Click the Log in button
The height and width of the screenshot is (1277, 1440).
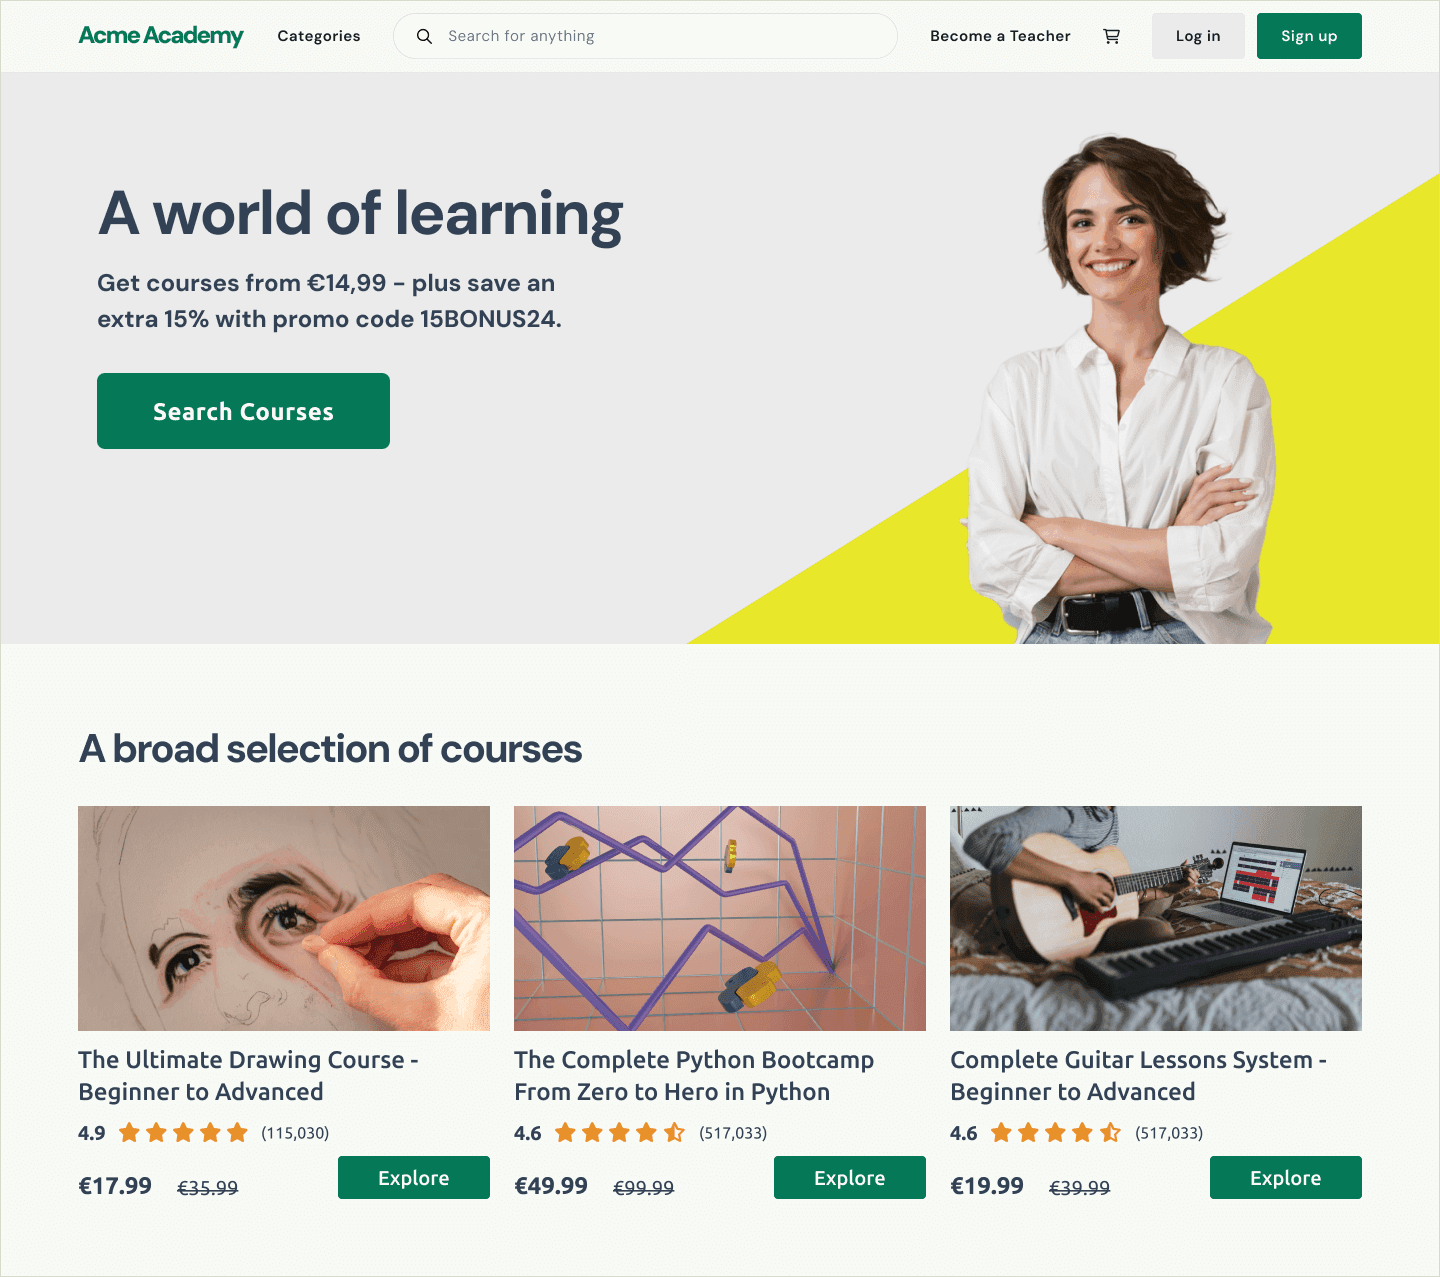click(x=1198, y=36)
